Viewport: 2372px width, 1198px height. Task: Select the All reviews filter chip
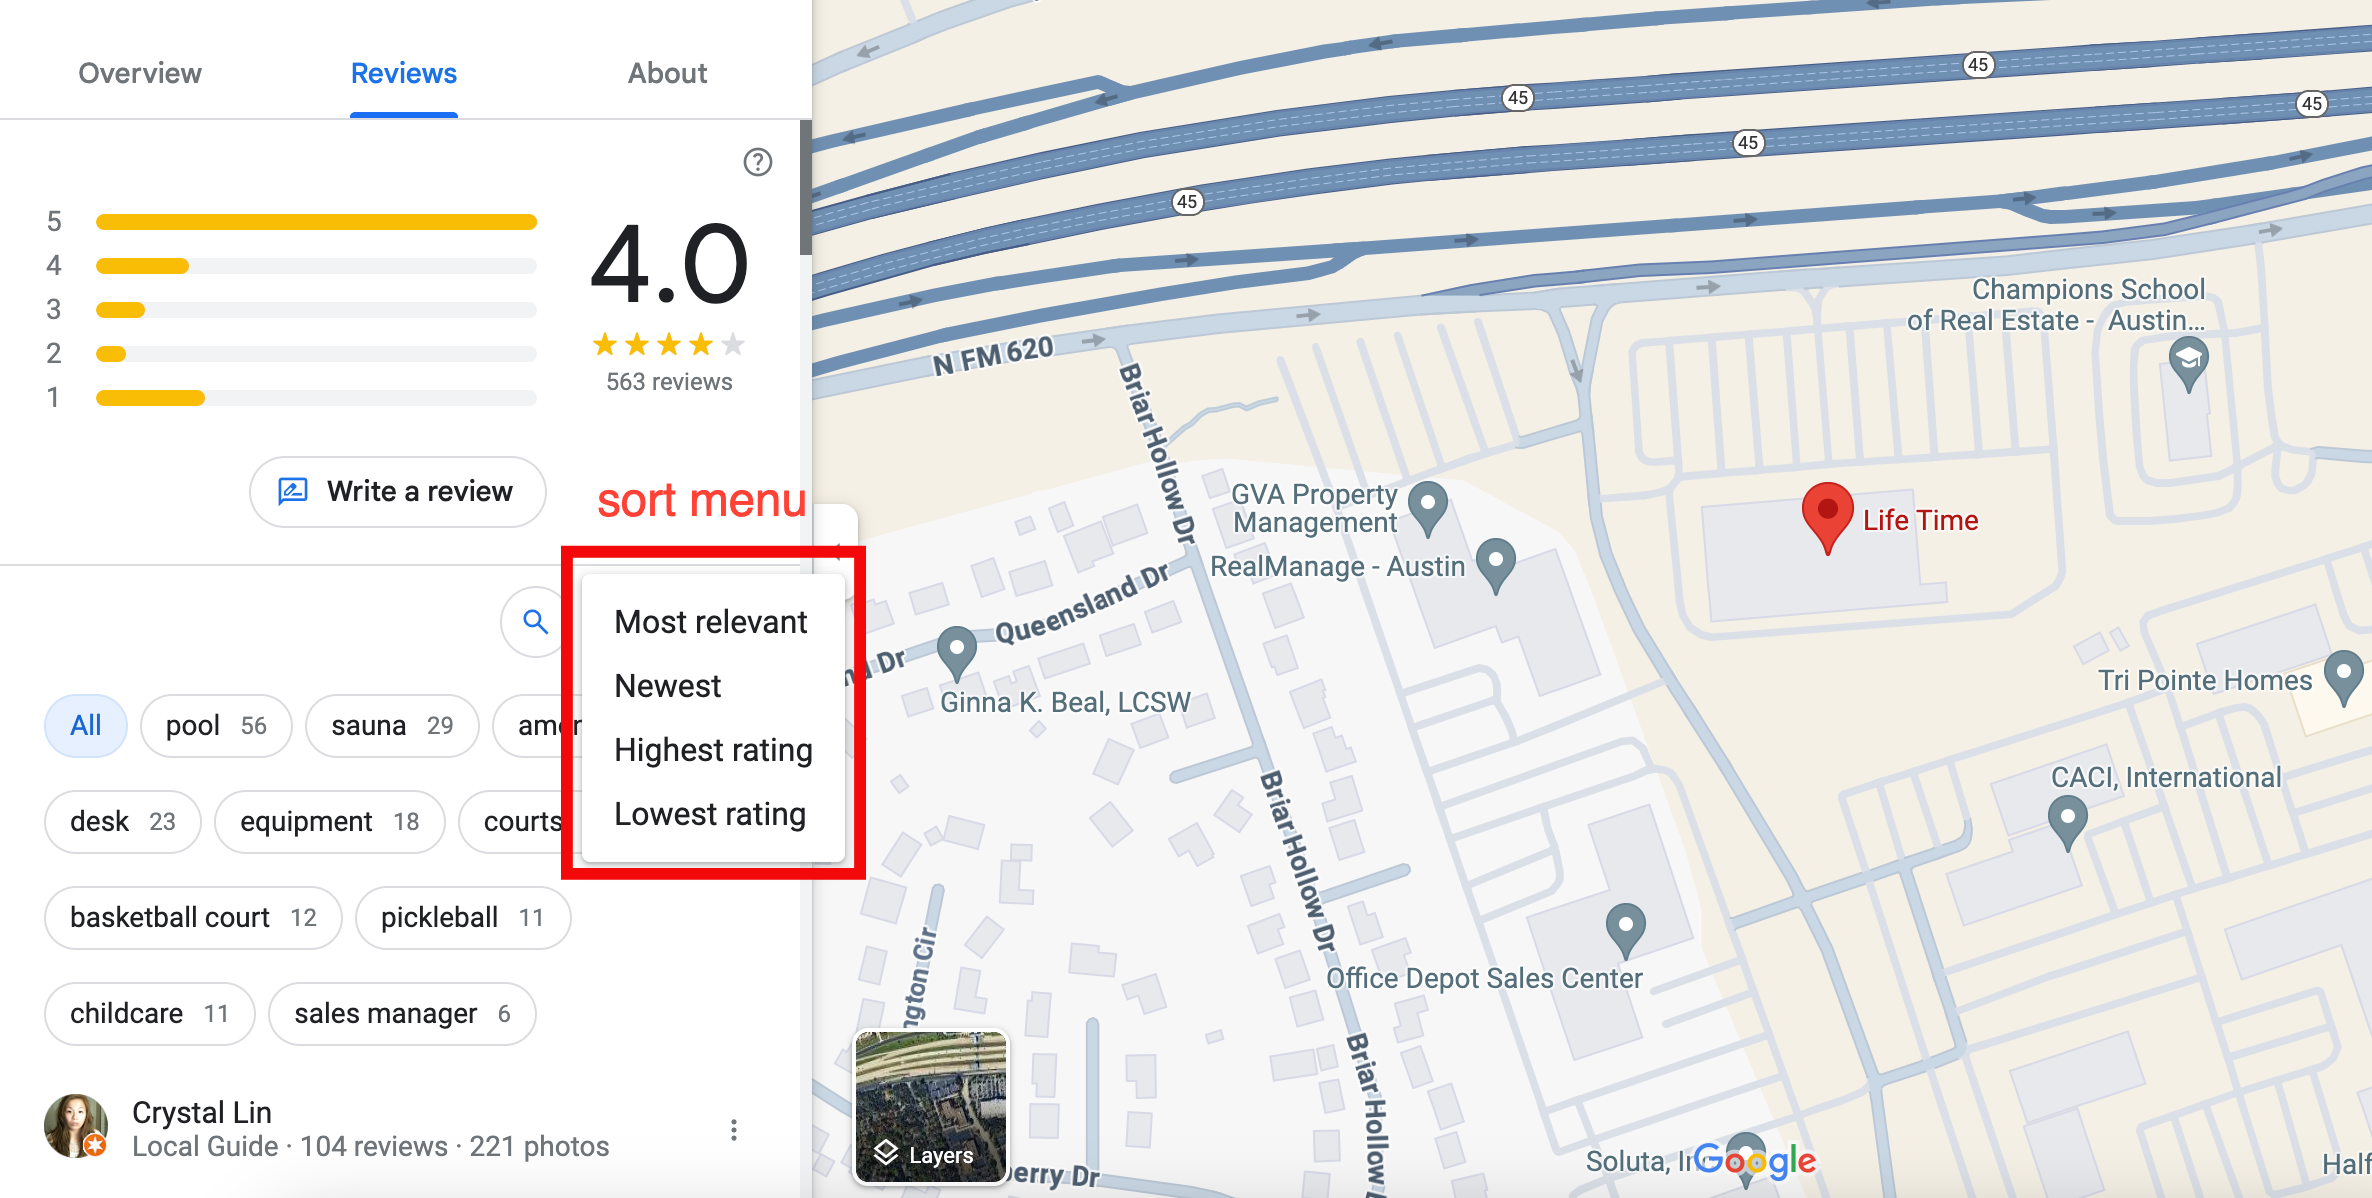point(86,726)
